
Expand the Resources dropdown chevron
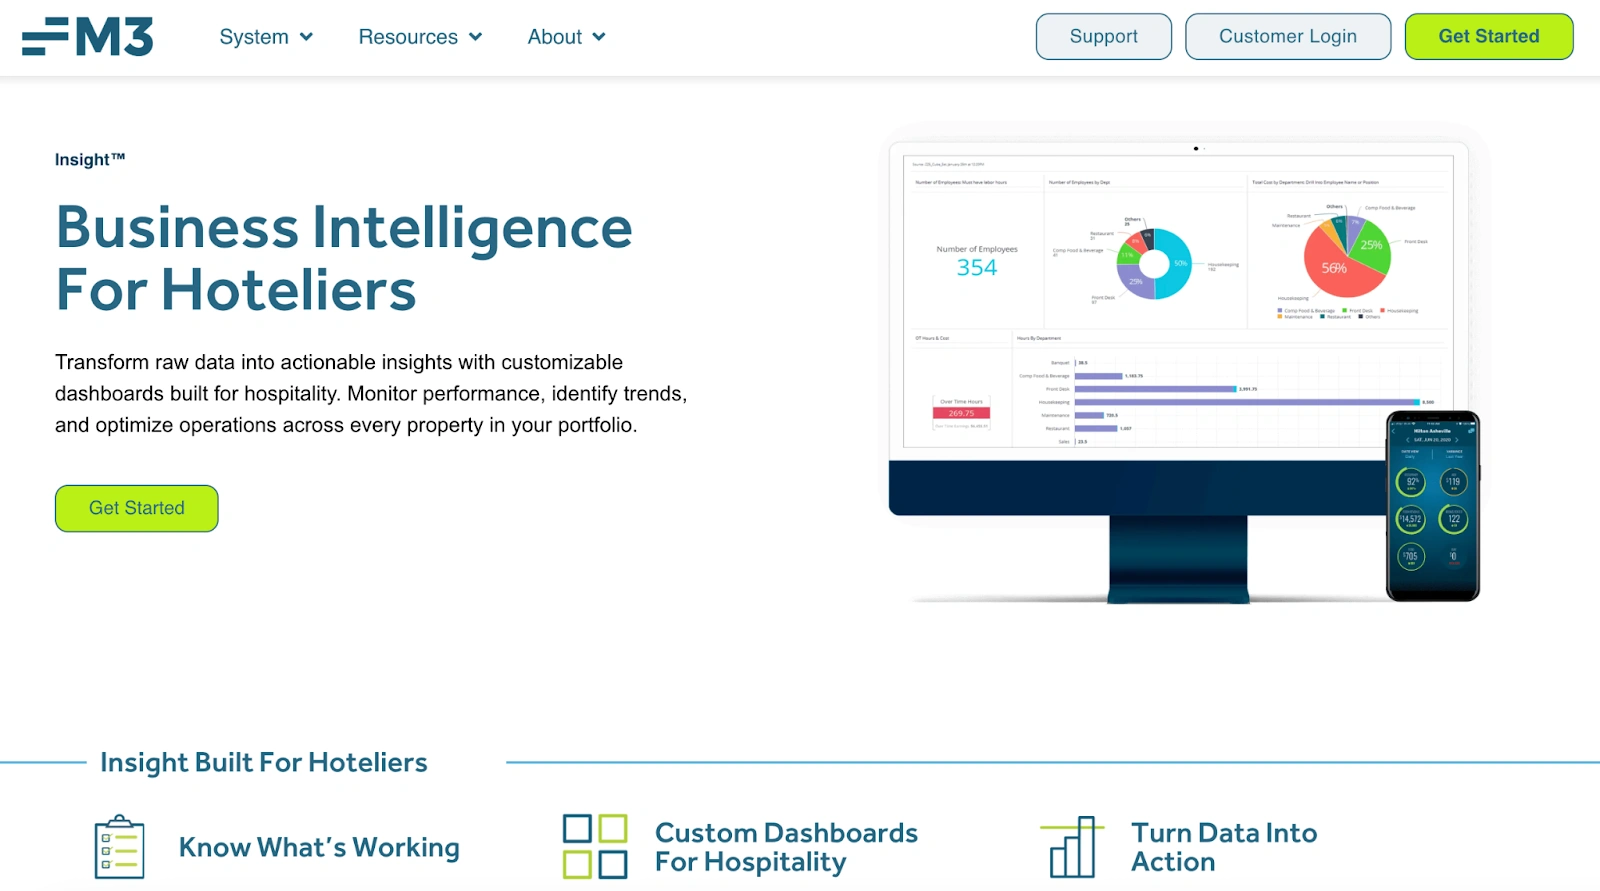(x=475, y=37)
